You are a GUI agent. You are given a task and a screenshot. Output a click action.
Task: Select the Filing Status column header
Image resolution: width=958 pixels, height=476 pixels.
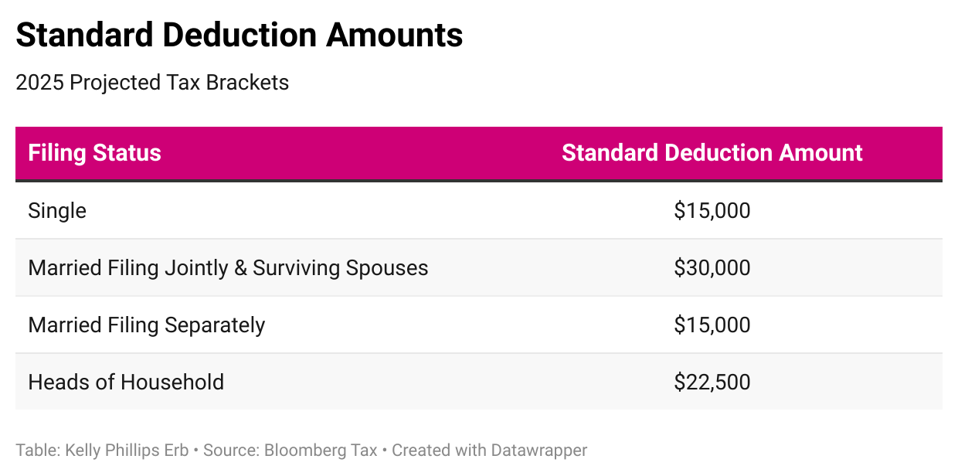coord(94,153)
